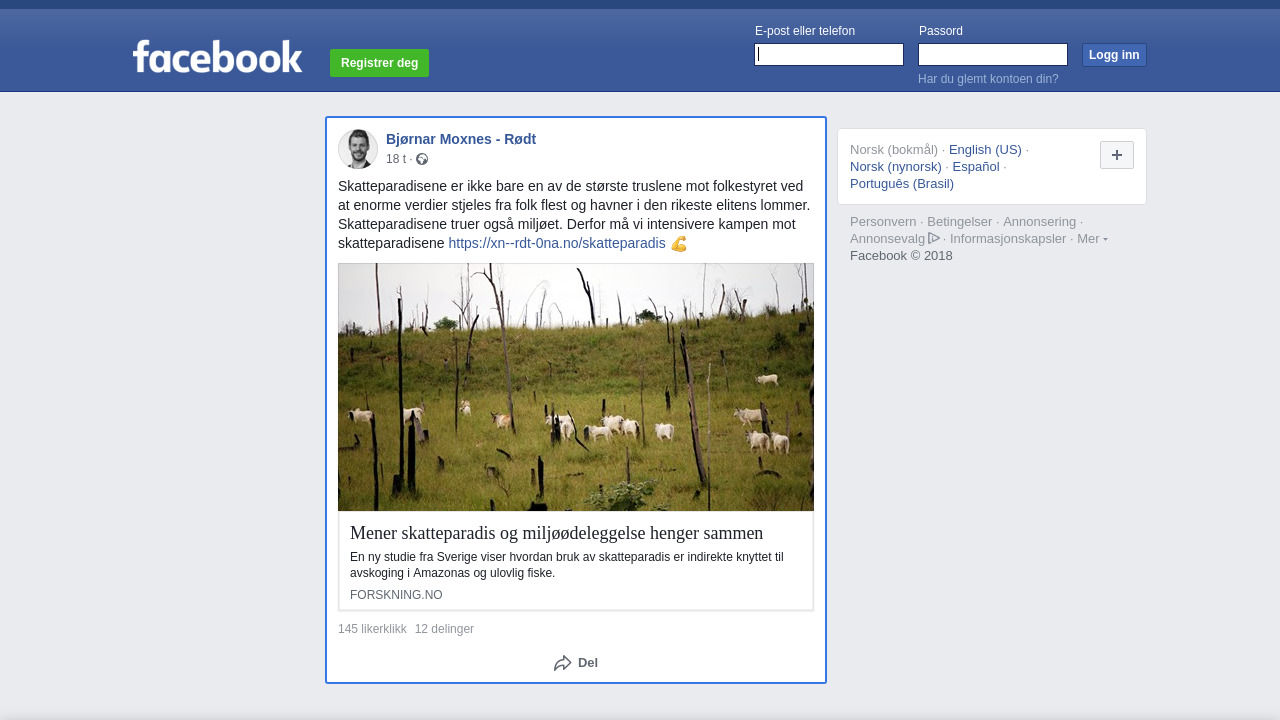Focus the Passord input field
Screen dimensions: 1280x720
coord(993,55)
